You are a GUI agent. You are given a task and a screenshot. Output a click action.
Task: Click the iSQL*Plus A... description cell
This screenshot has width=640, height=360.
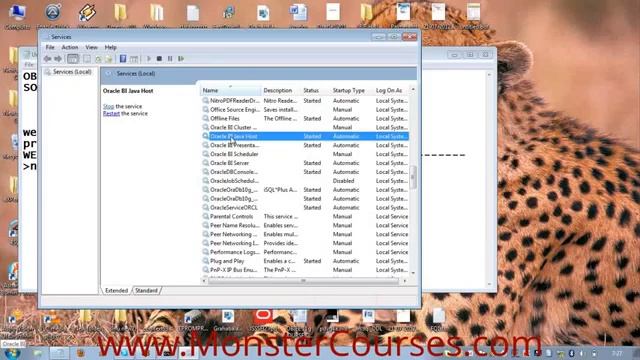point(280,190)
